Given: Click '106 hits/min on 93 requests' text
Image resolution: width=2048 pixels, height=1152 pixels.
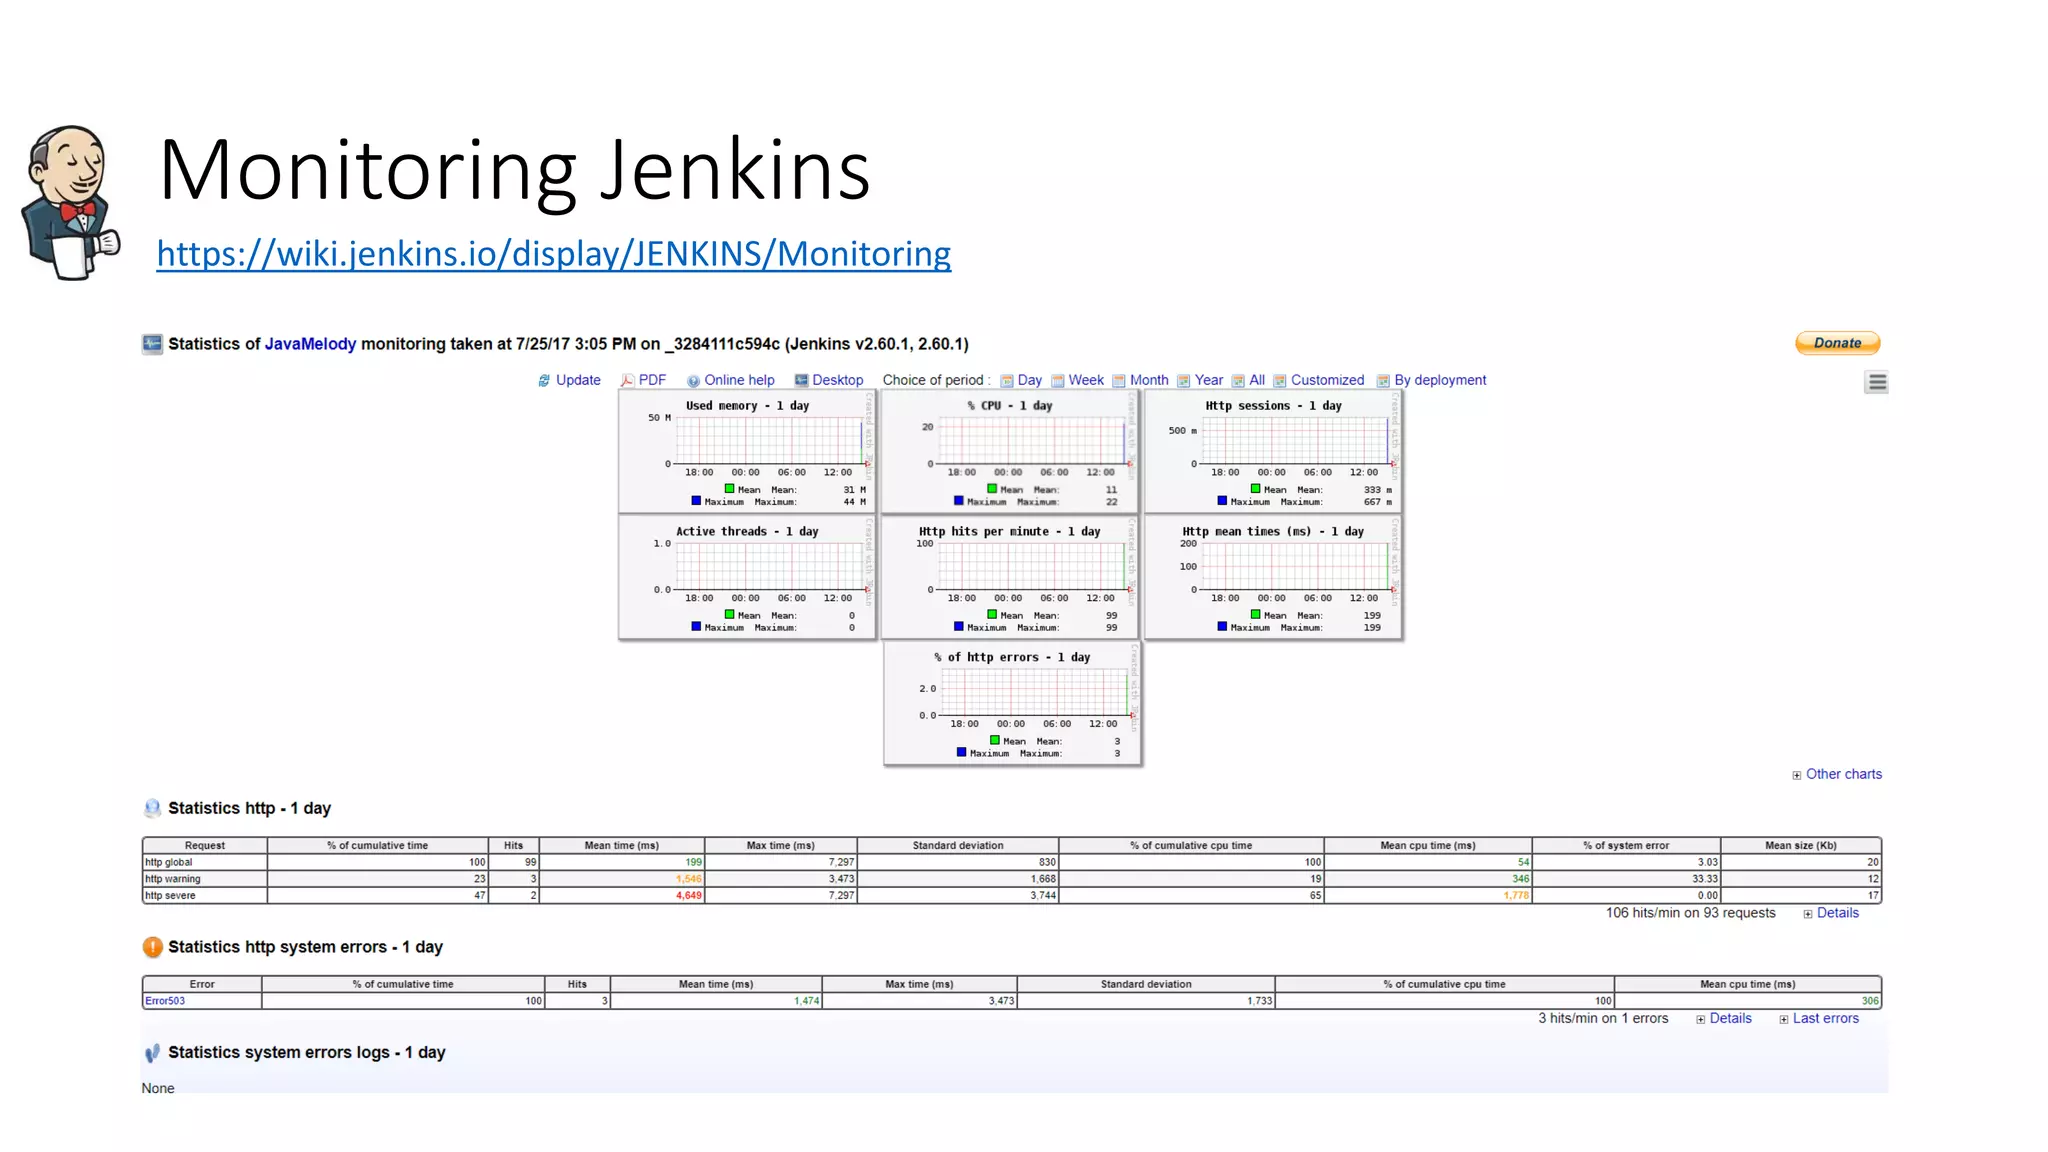Looking at the screenshot, I should [1691, 913].
